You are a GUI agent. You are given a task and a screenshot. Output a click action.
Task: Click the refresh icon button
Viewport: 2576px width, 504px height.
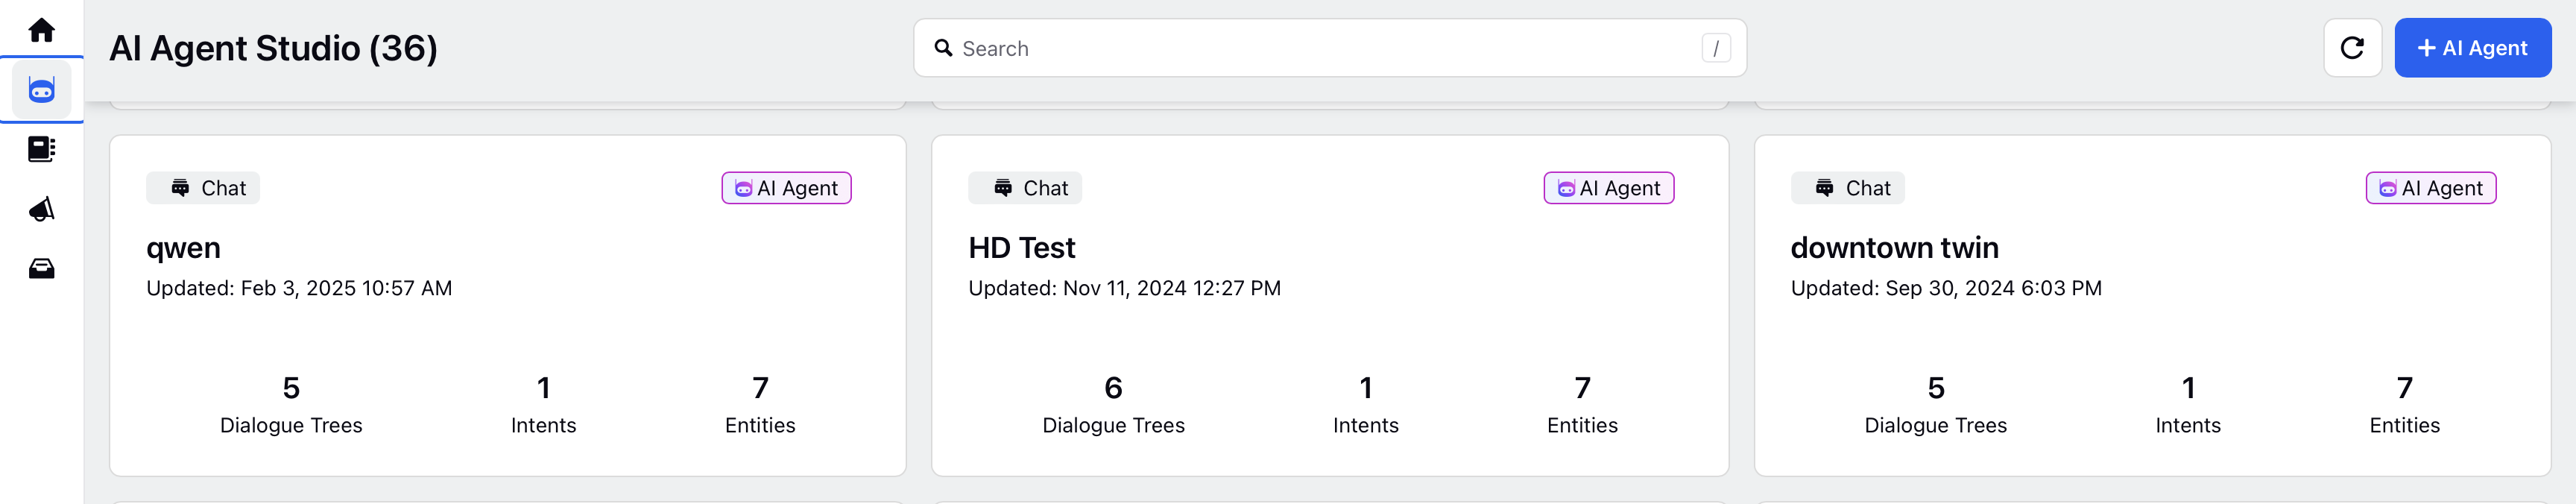2352,48
